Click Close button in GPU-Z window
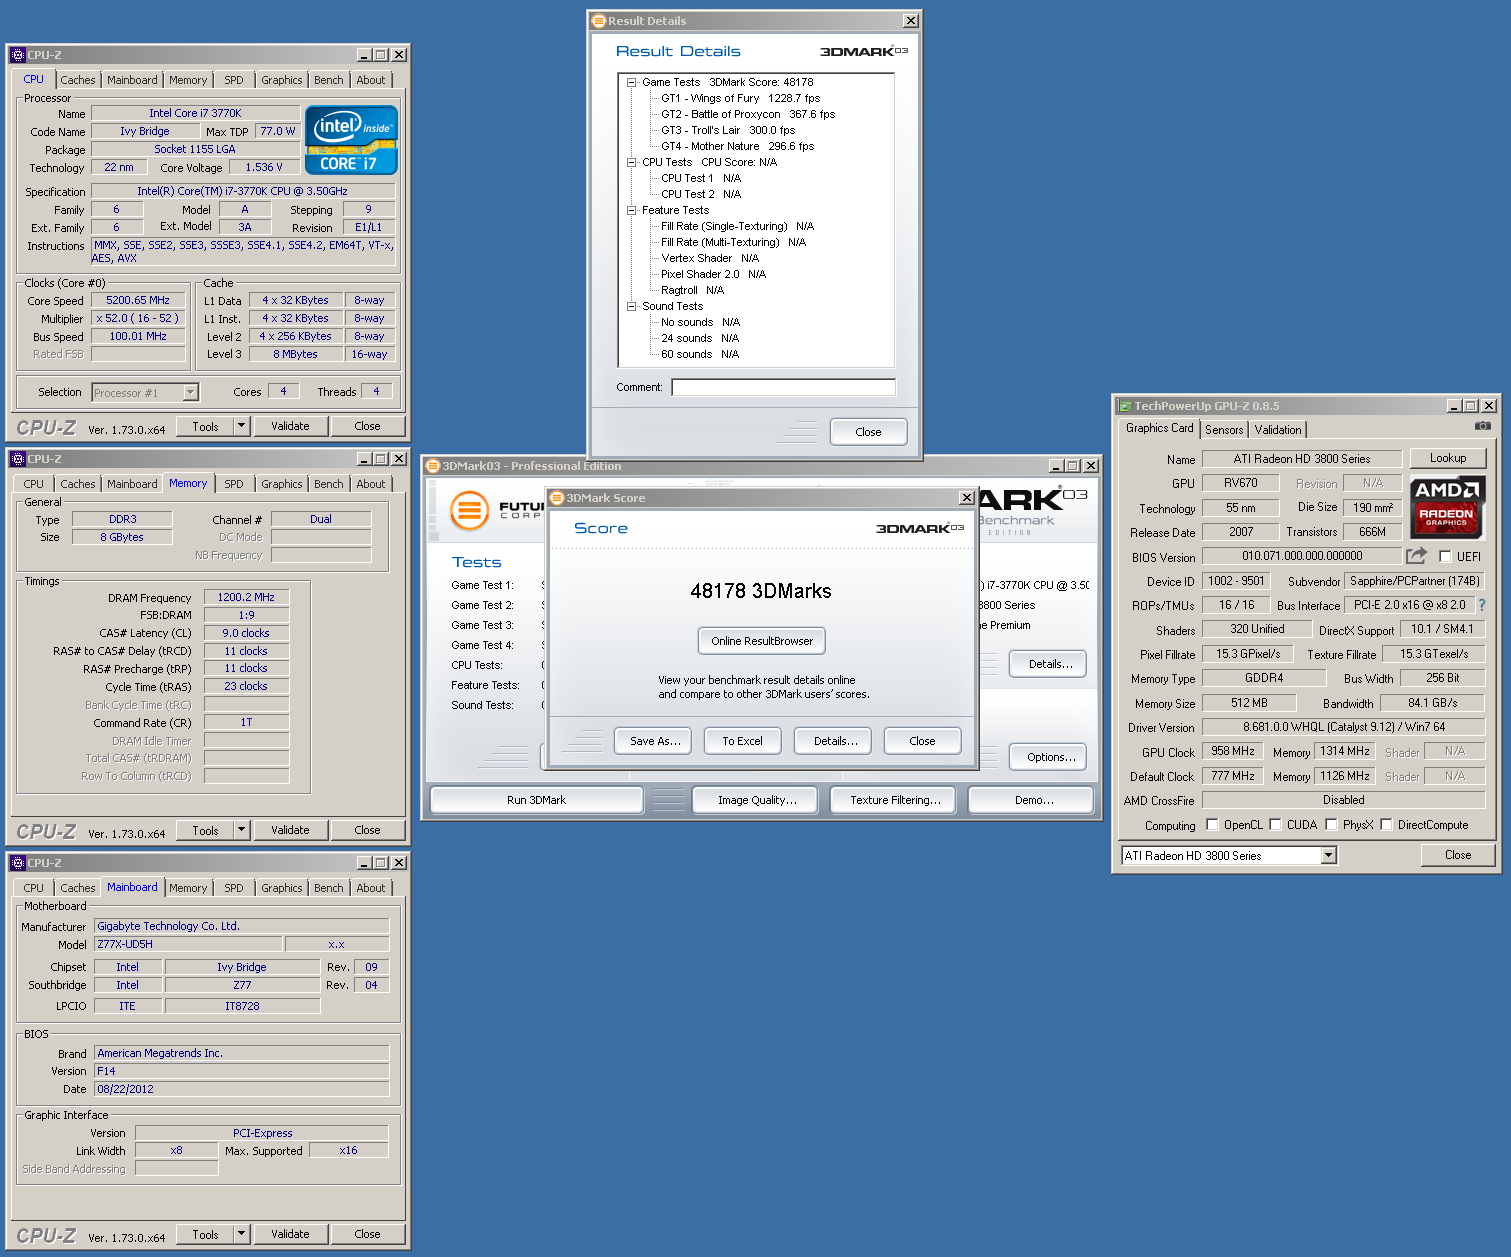 coord(1458,855)
